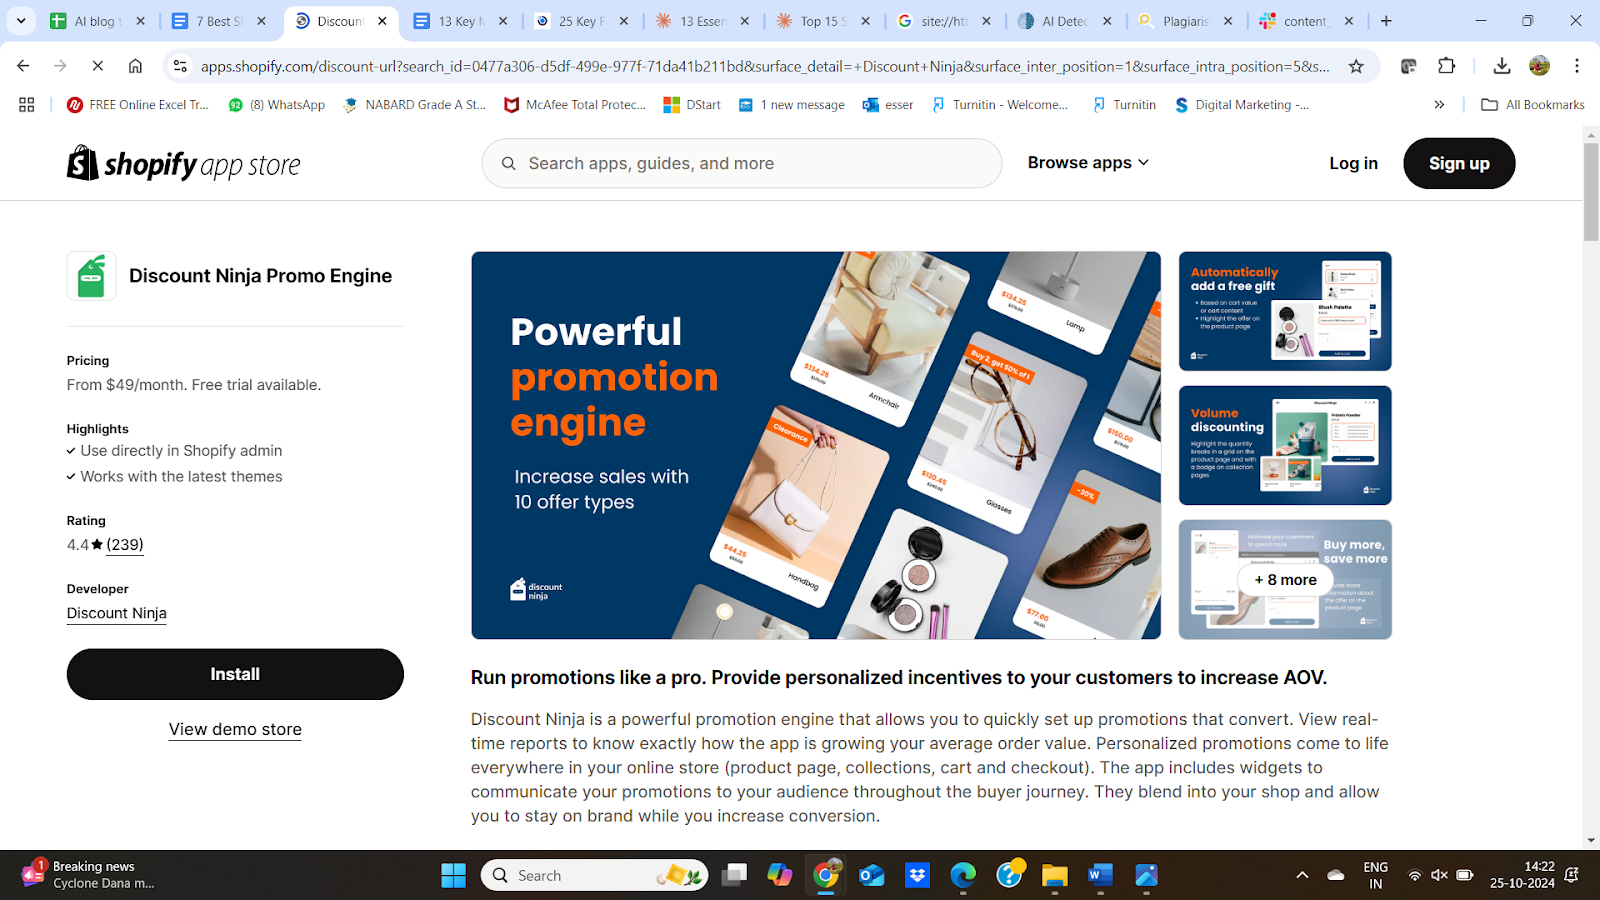Click the browser forward arrow
This screenshot has width=1600, height=900.
(x=60, y=66)
